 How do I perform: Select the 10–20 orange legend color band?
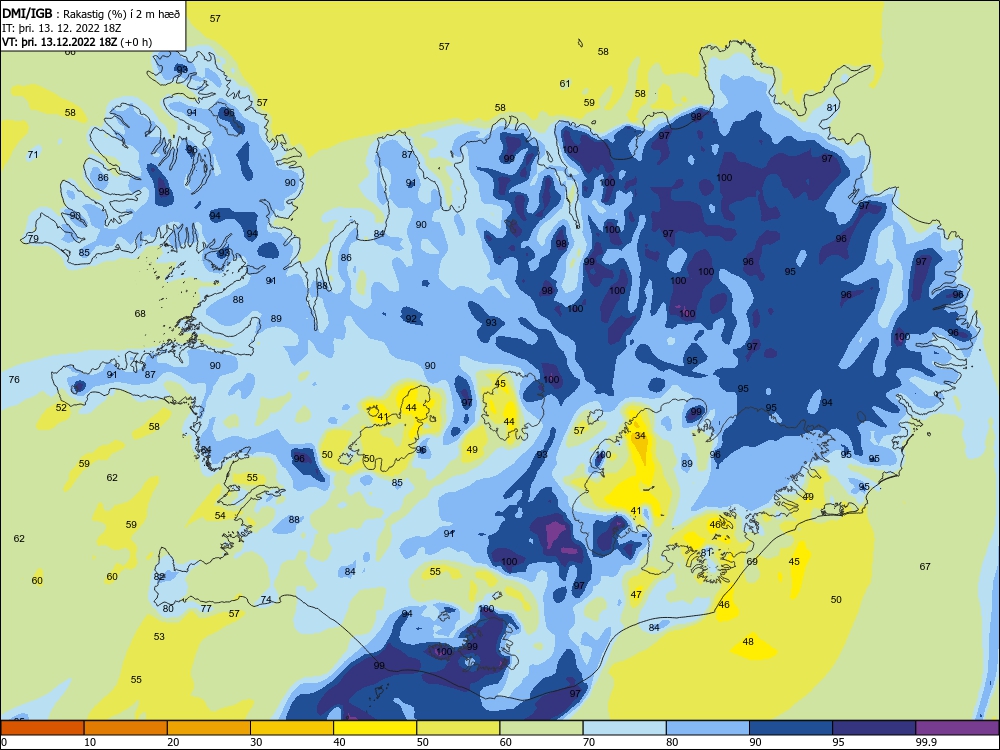126,728
